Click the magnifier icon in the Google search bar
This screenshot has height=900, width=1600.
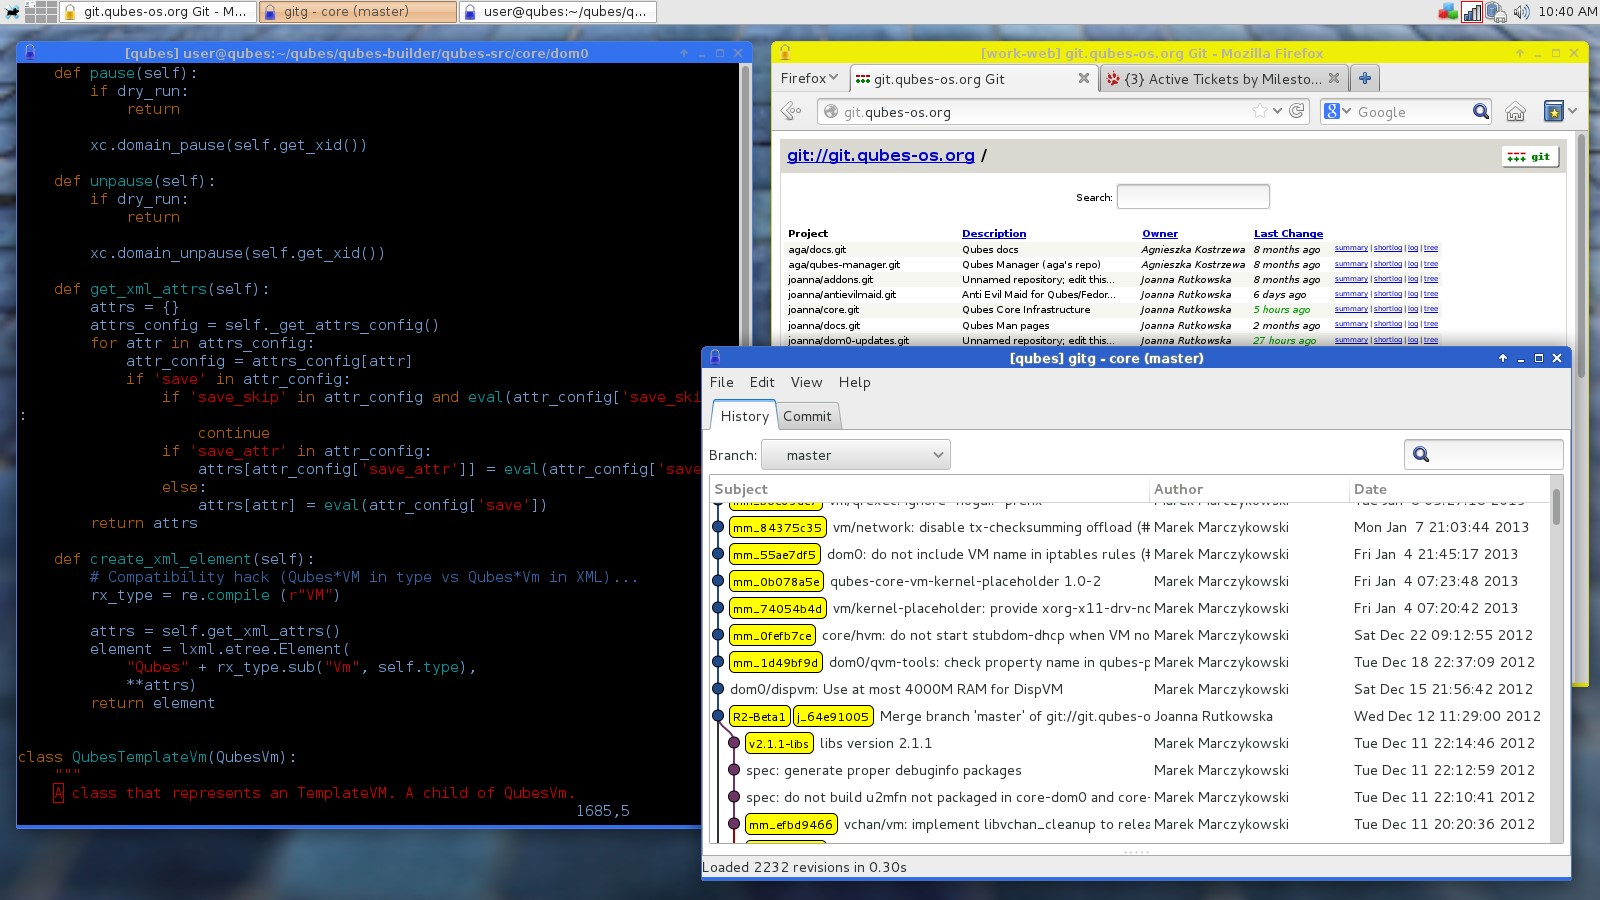(x=1481, y=112)
